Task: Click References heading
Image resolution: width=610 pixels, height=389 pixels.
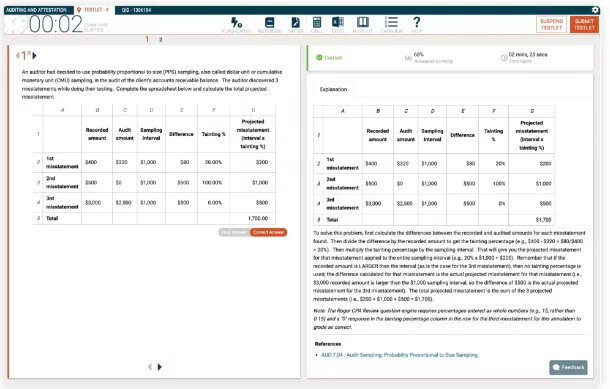Action: point(328,344)
